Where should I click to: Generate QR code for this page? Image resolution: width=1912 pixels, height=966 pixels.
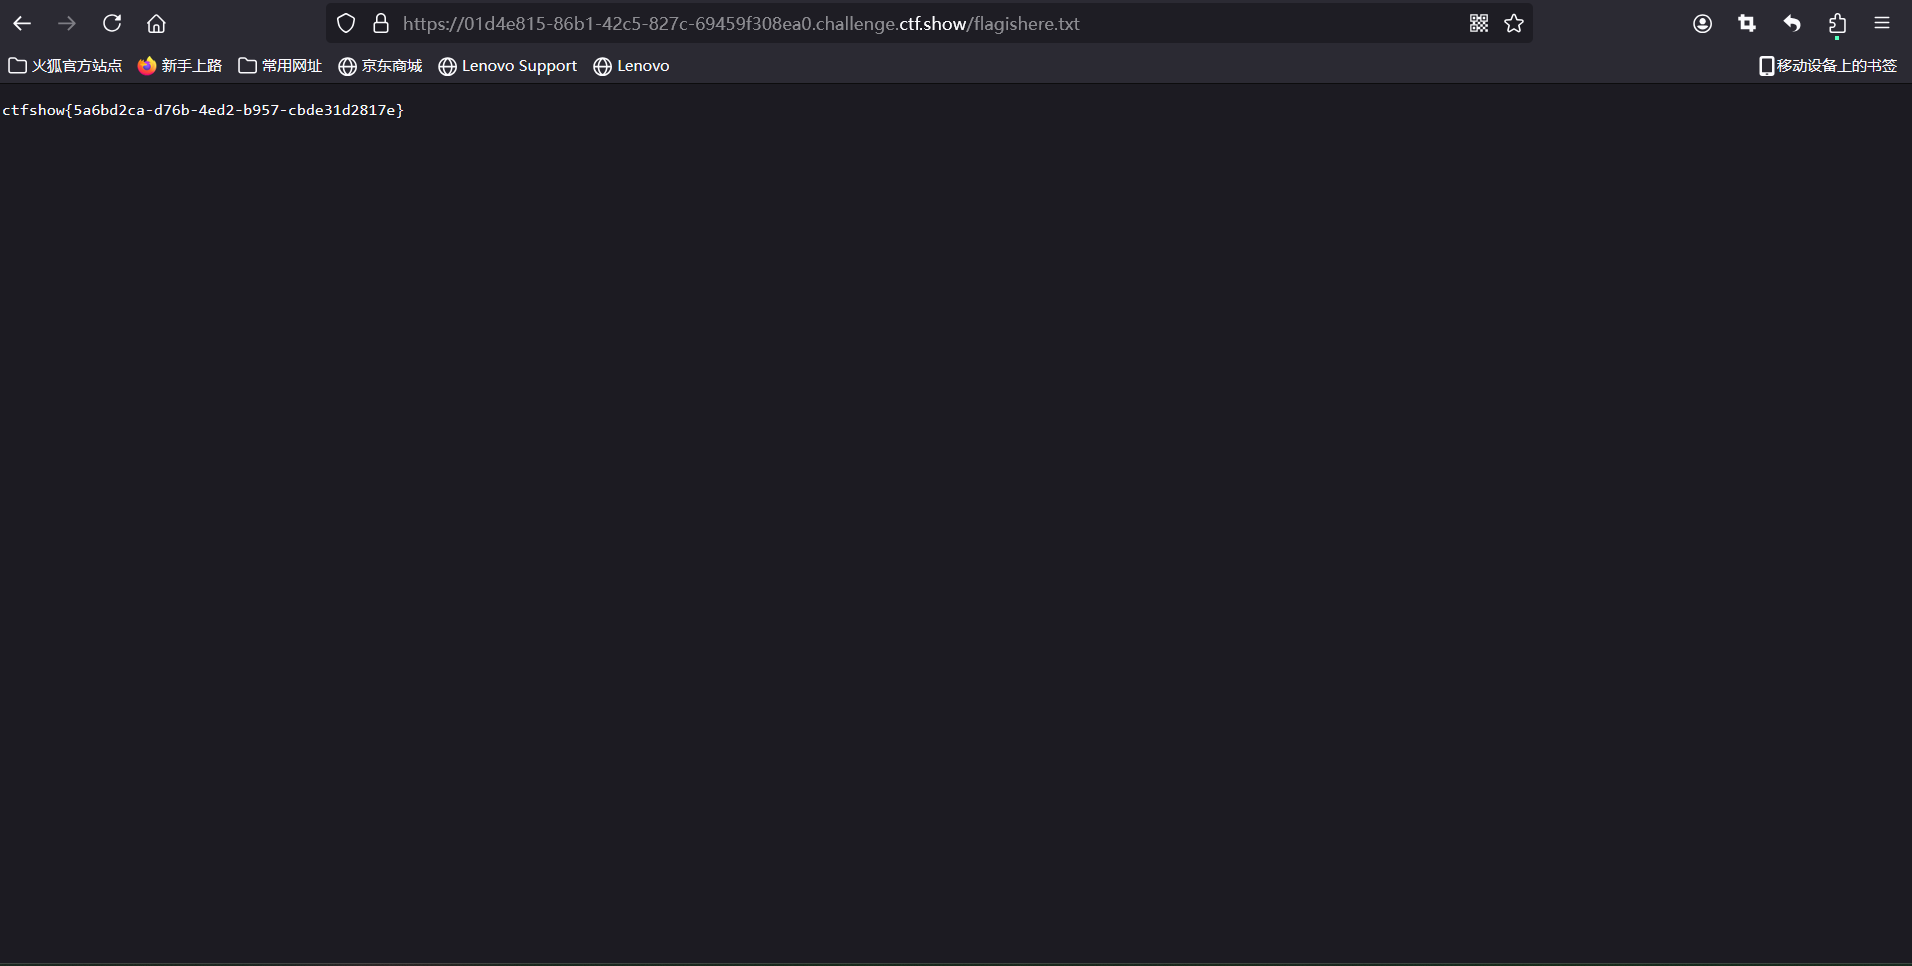[x=1479, y=23]
